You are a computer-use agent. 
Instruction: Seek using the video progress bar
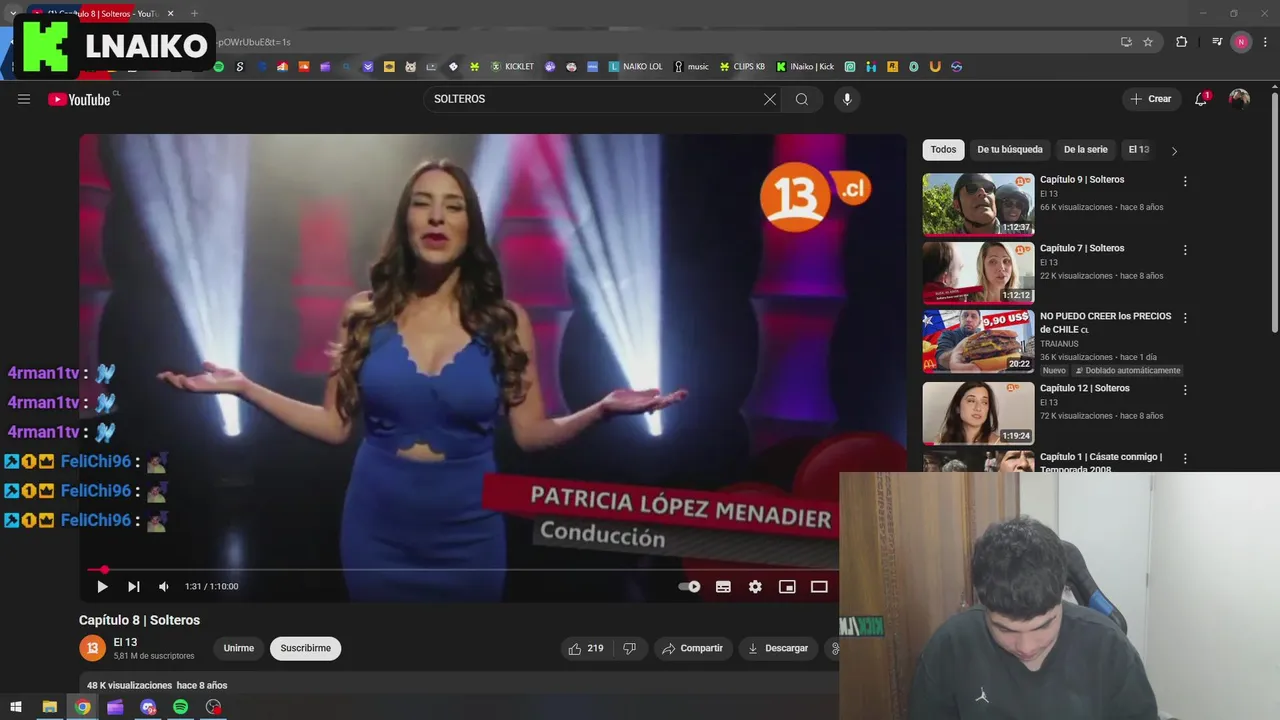tap(462, 570)
